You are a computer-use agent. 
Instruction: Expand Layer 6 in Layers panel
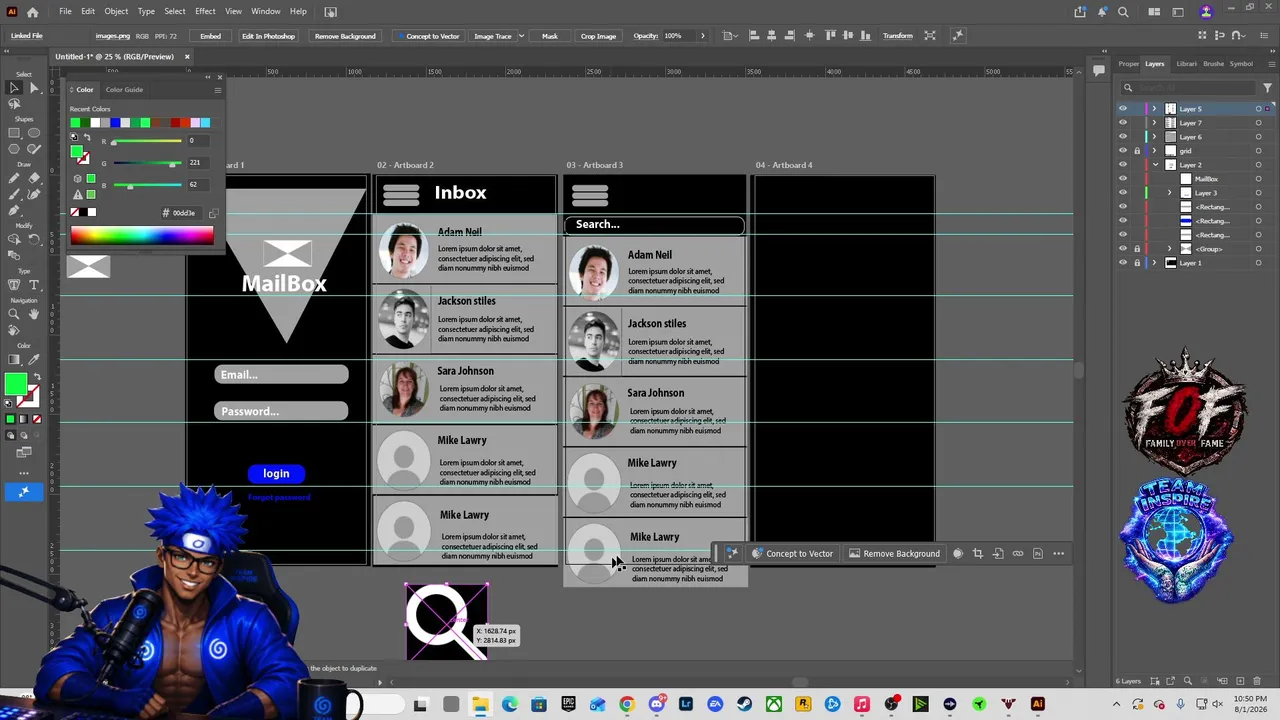[x=1155, y=137]
